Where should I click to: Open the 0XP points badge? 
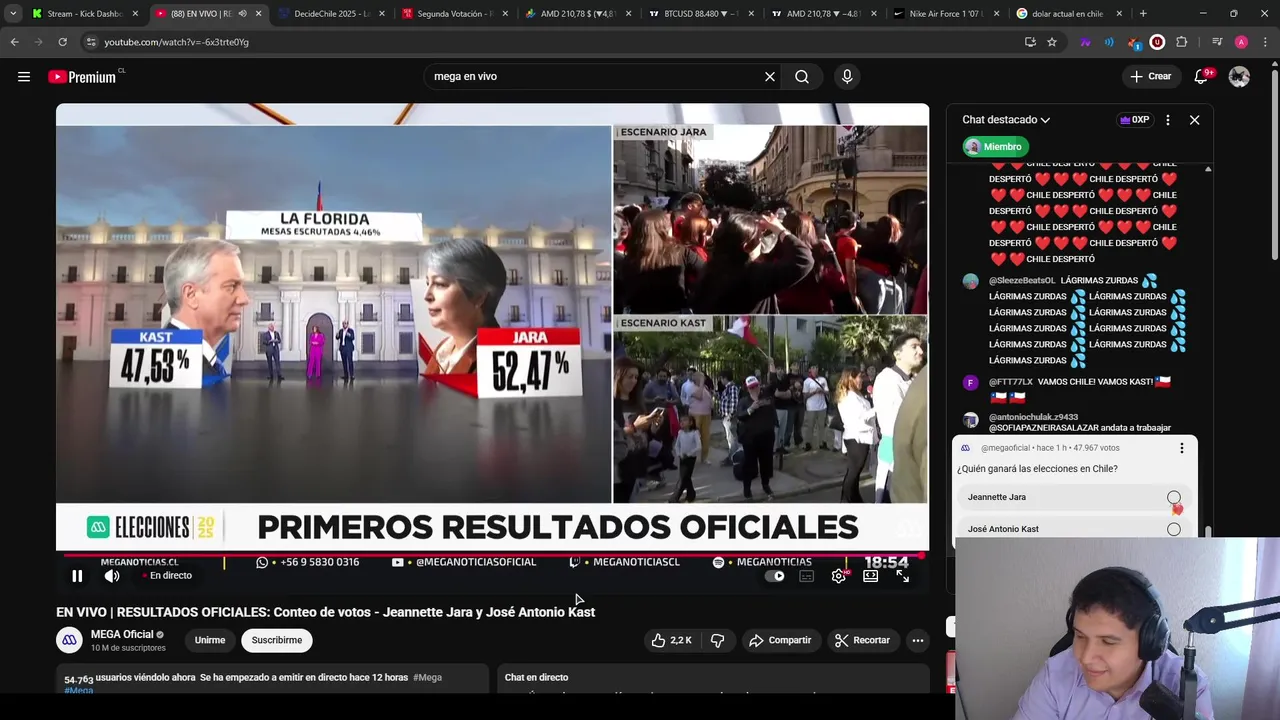coord(1134,120)
